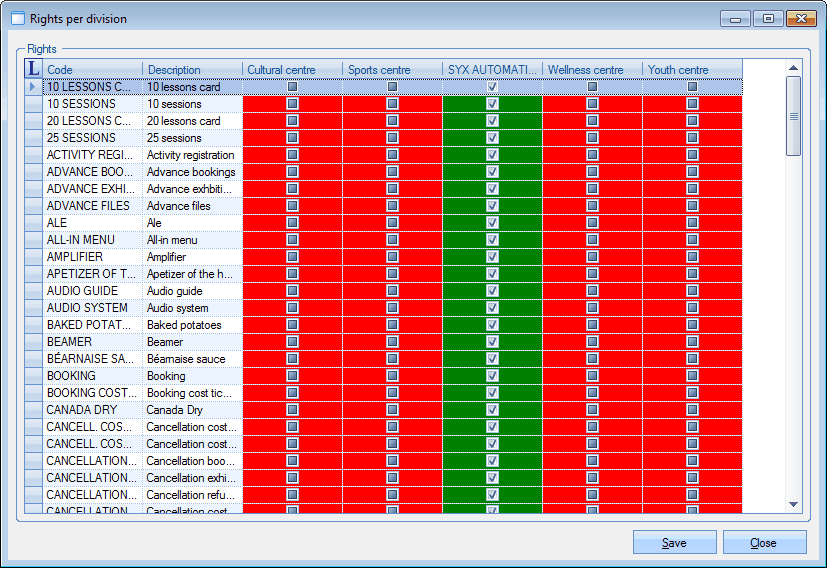Select the Youth centre column header
827x568 pixels.
(692, 70)
